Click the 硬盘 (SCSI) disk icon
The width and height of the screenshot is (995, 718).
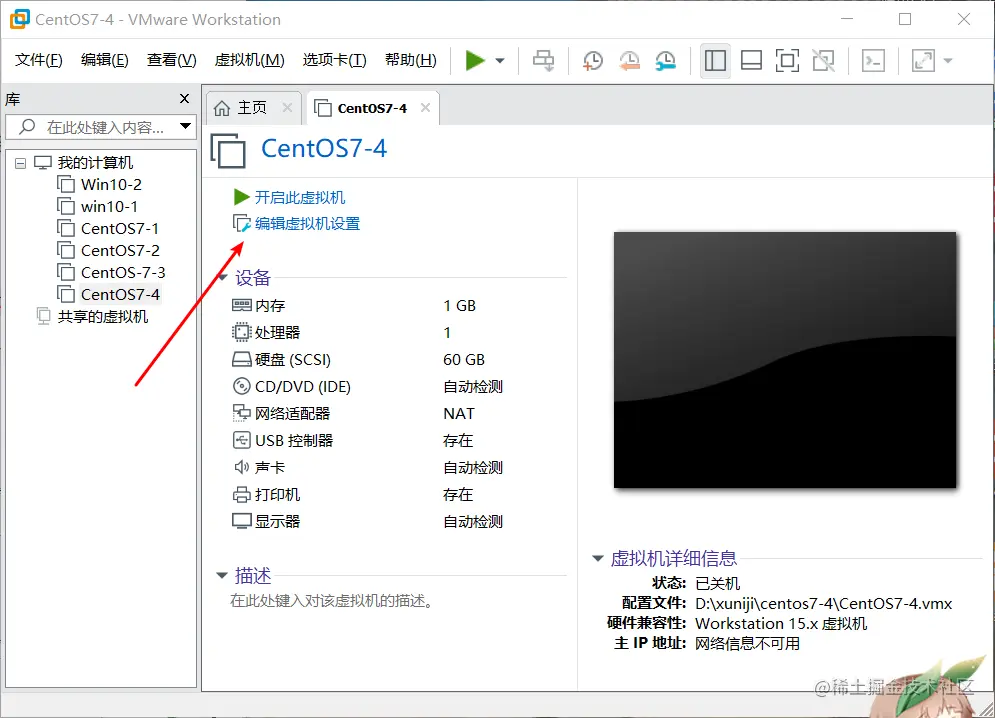(242, 360)
